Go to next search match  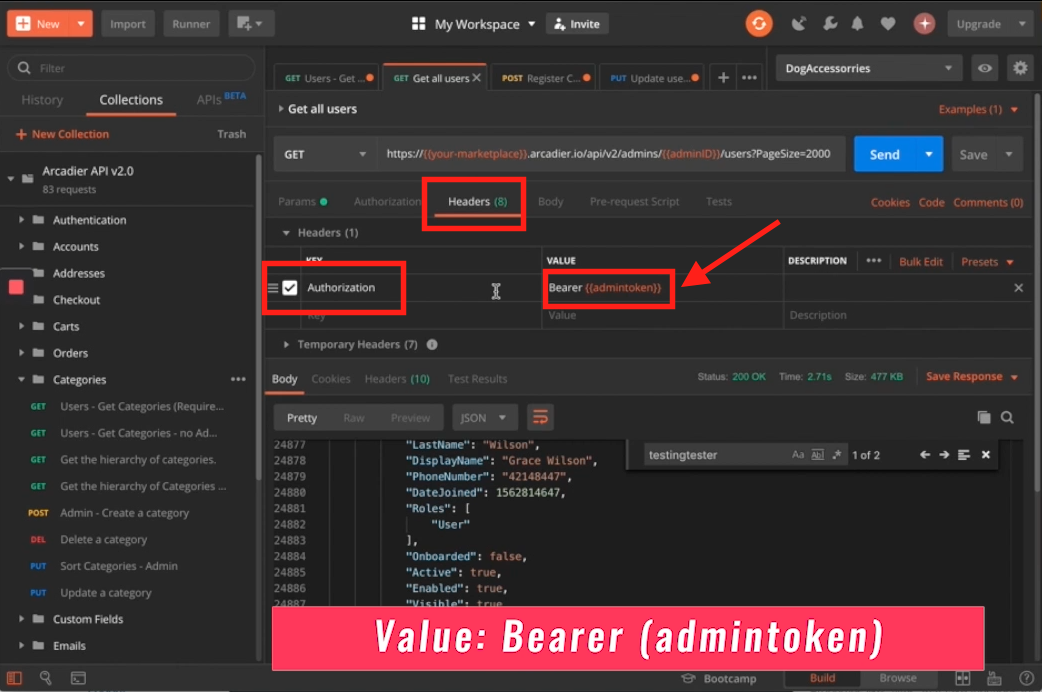944,455
